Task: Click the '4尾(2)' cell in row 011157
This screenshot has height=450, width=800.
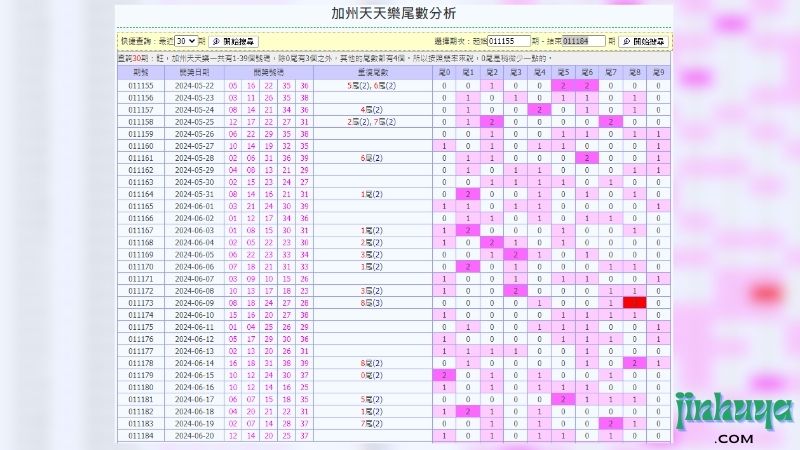Action: click(372, 110)
